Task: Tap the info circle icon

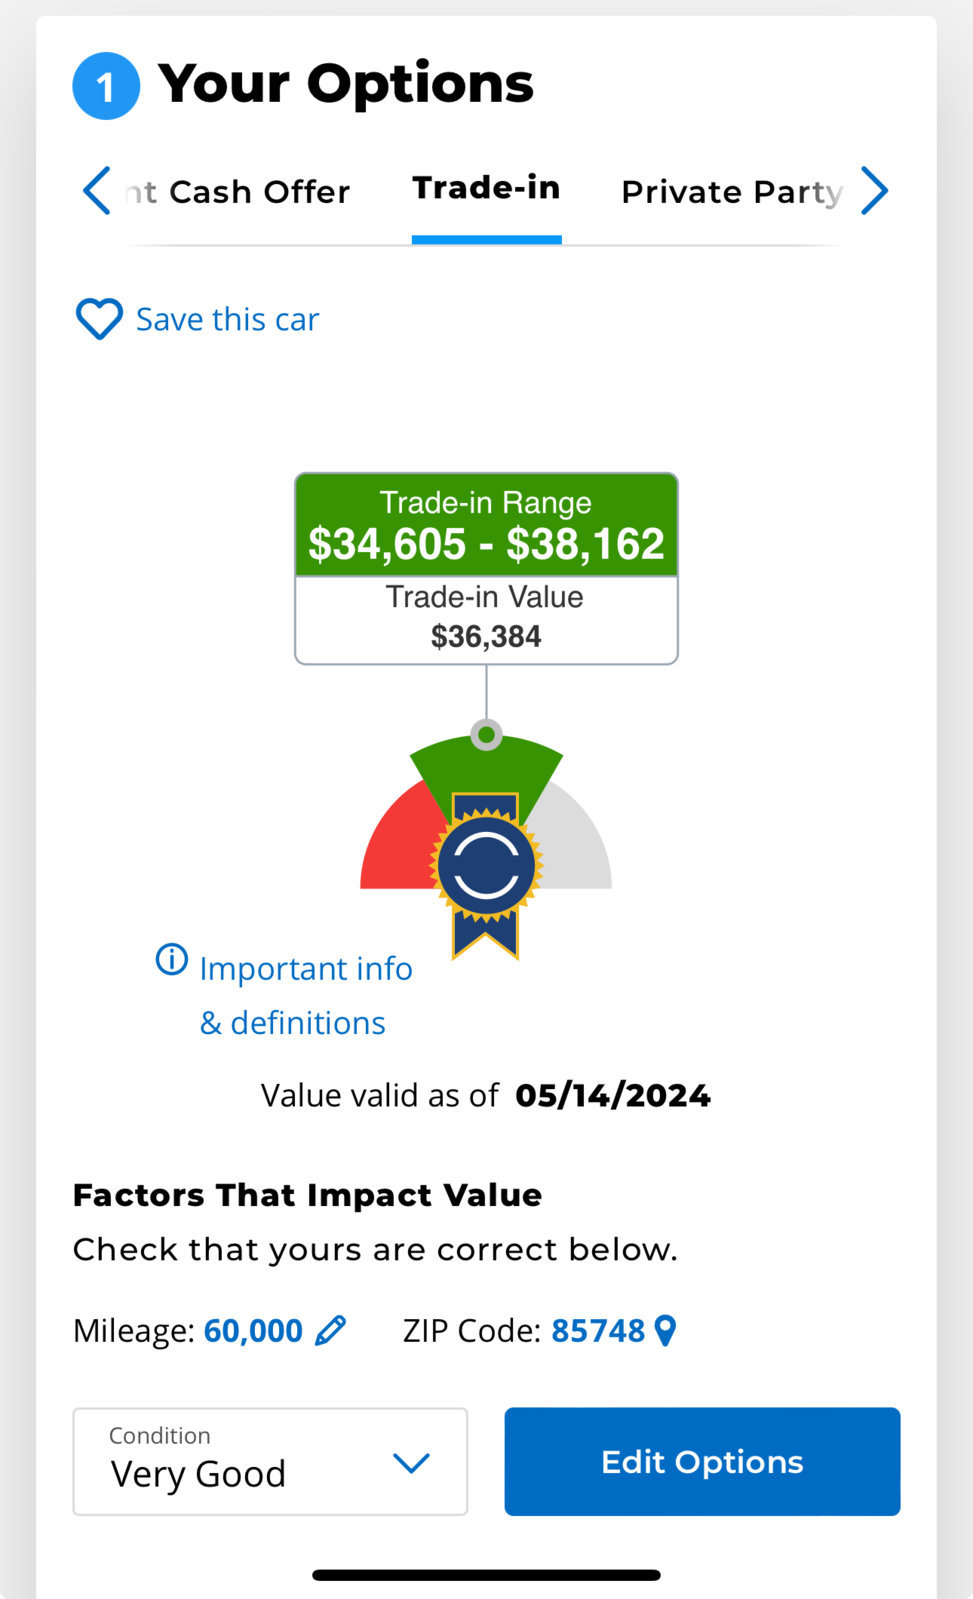Action: [171, 959]
